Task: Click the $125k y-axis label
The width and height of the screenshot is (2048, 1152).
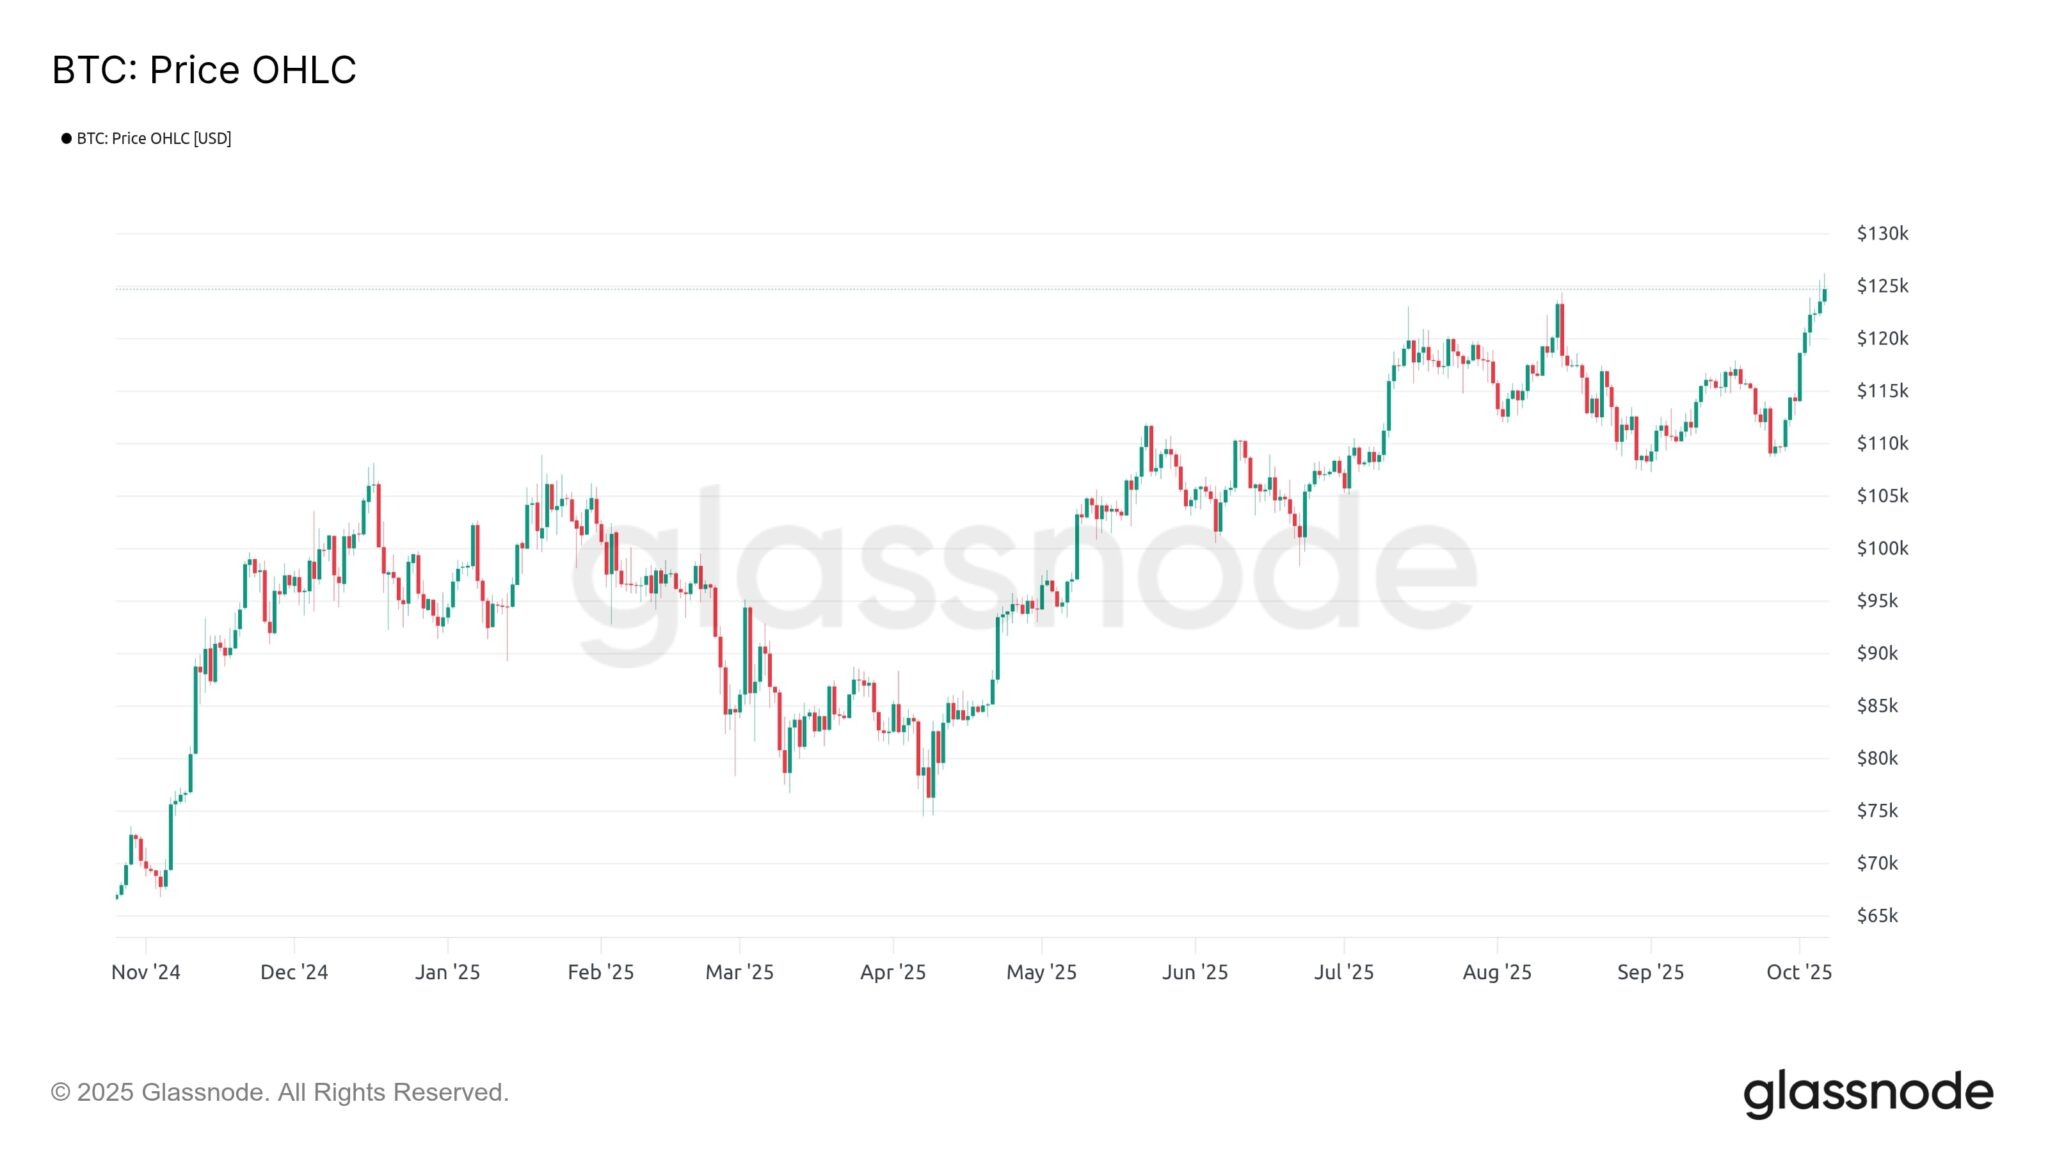Action: [x=1882, y=286]
